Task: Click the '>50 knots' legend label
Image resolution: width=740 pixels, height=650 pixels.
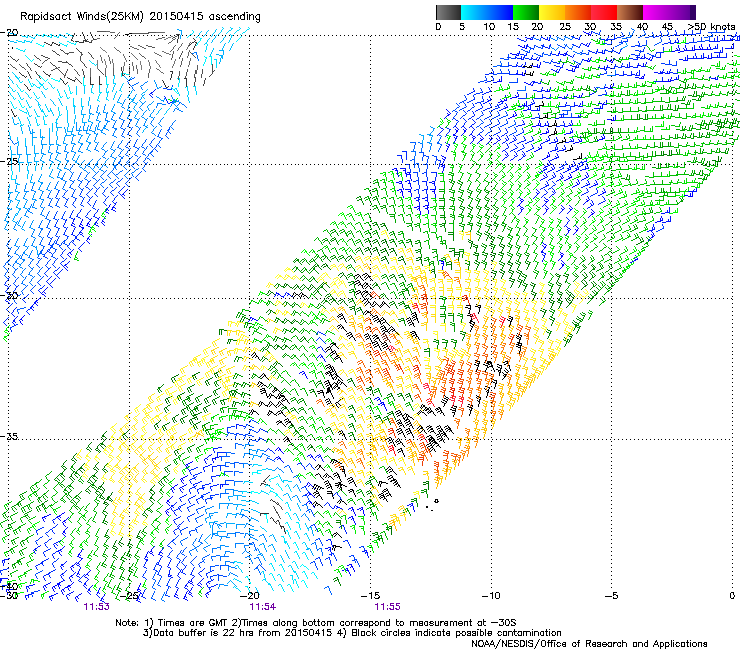Action: coord(711,27)
